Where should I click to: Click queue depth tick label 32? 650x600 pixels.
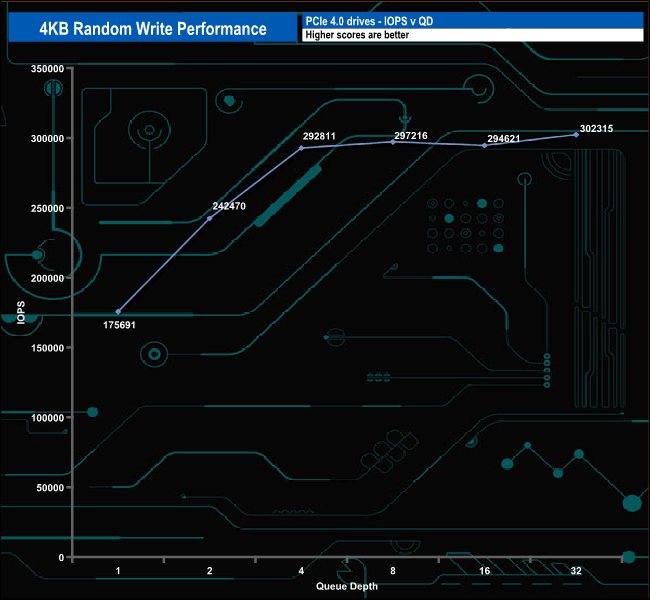(576, 571)
